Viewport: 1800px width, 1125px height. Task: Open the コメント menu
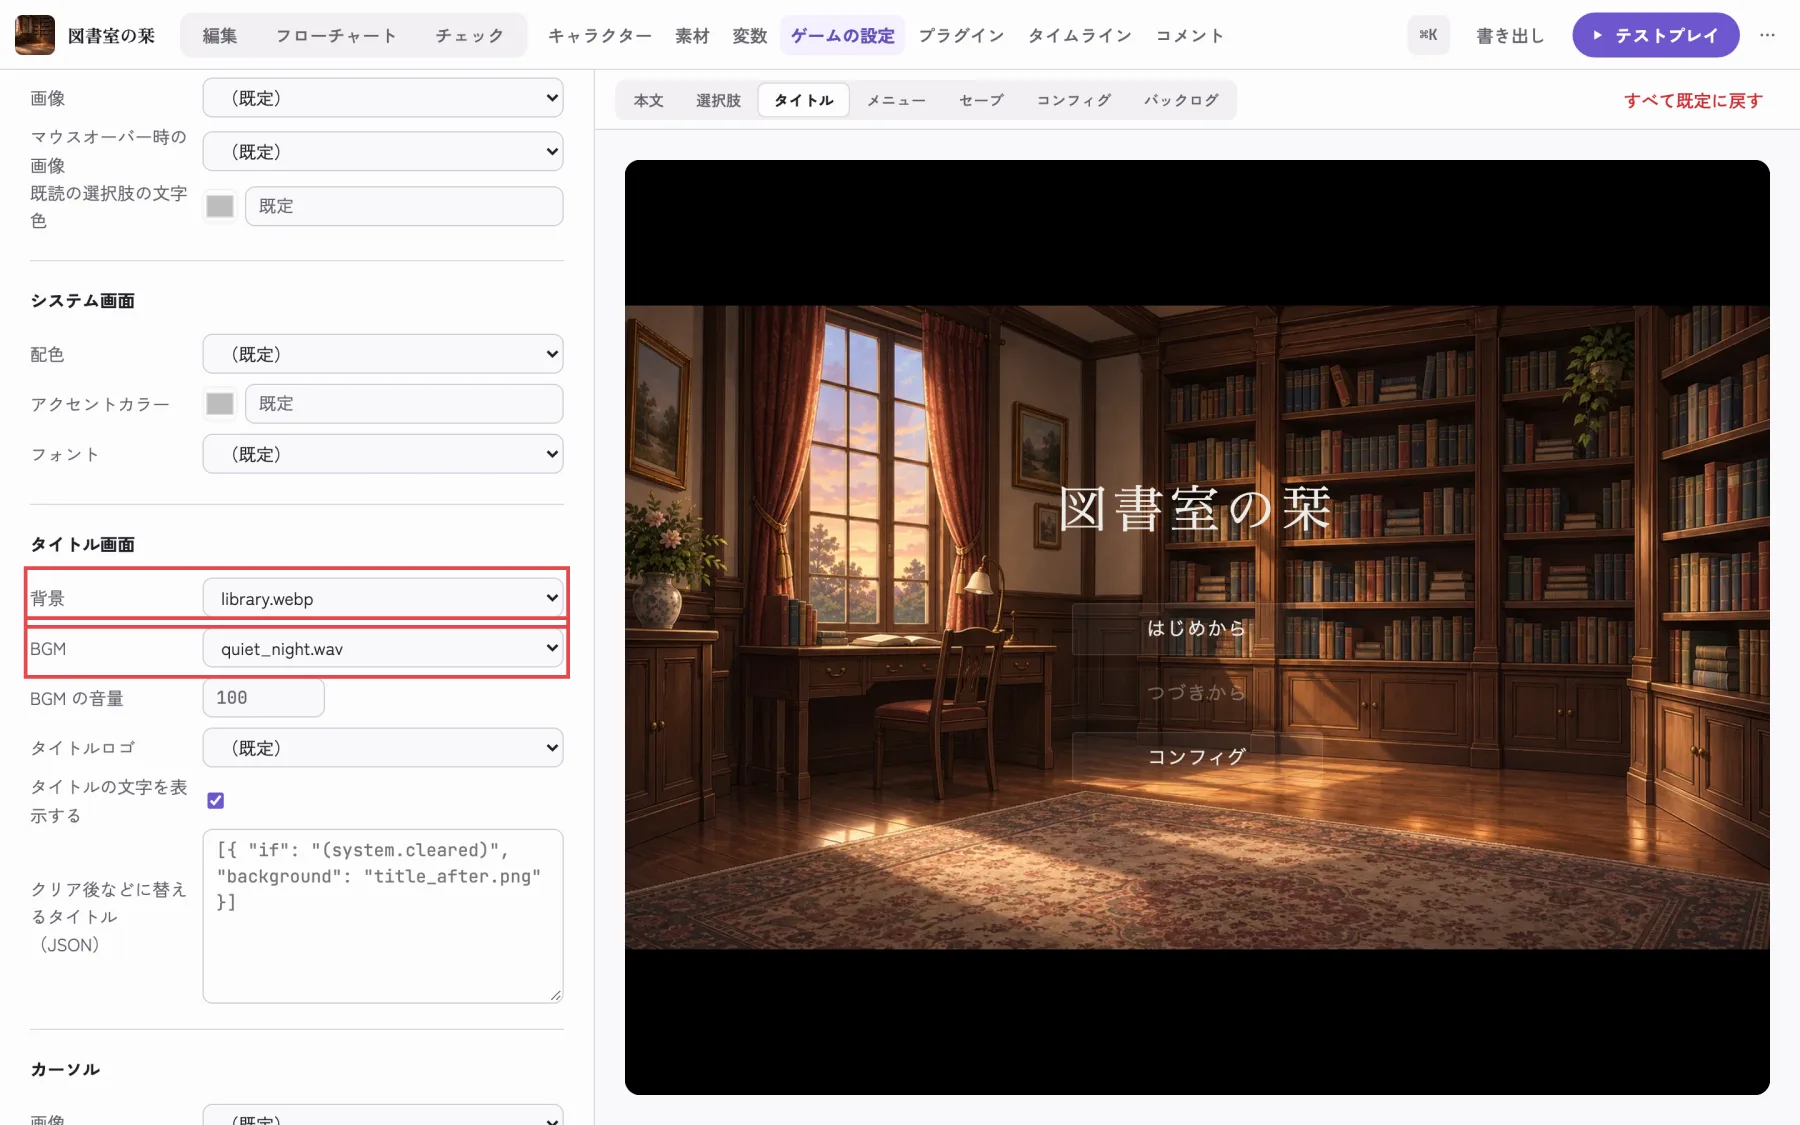(1190, 36)
